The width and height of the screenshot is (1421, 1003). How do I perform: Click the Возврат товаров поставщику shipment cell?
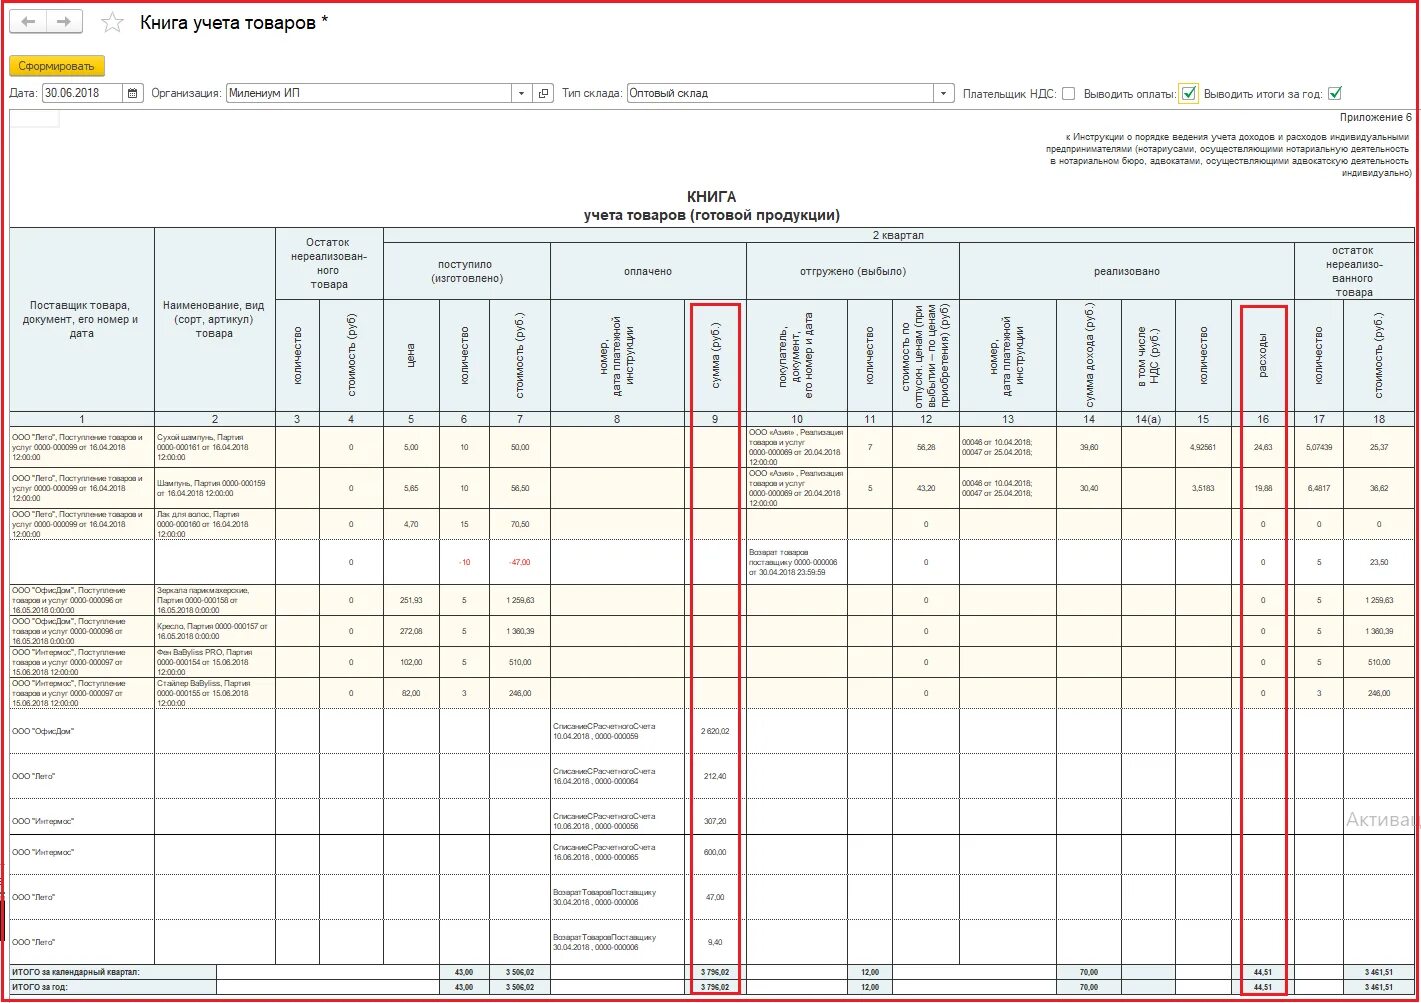point(797,562)
